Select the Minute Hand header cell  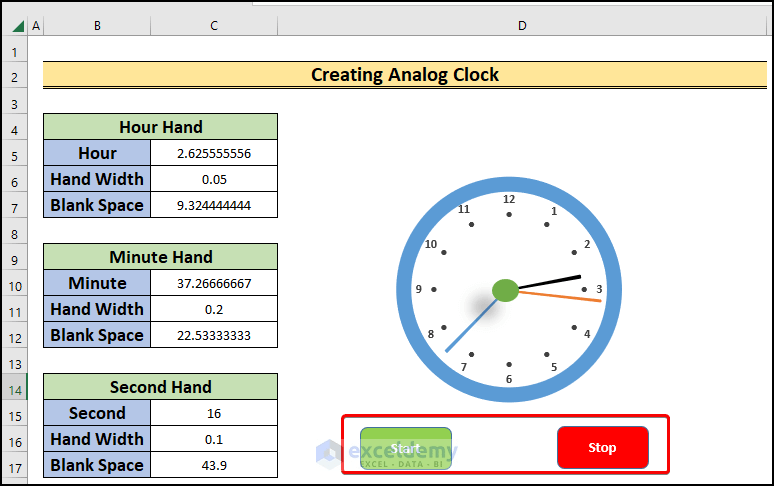(160, 257)
